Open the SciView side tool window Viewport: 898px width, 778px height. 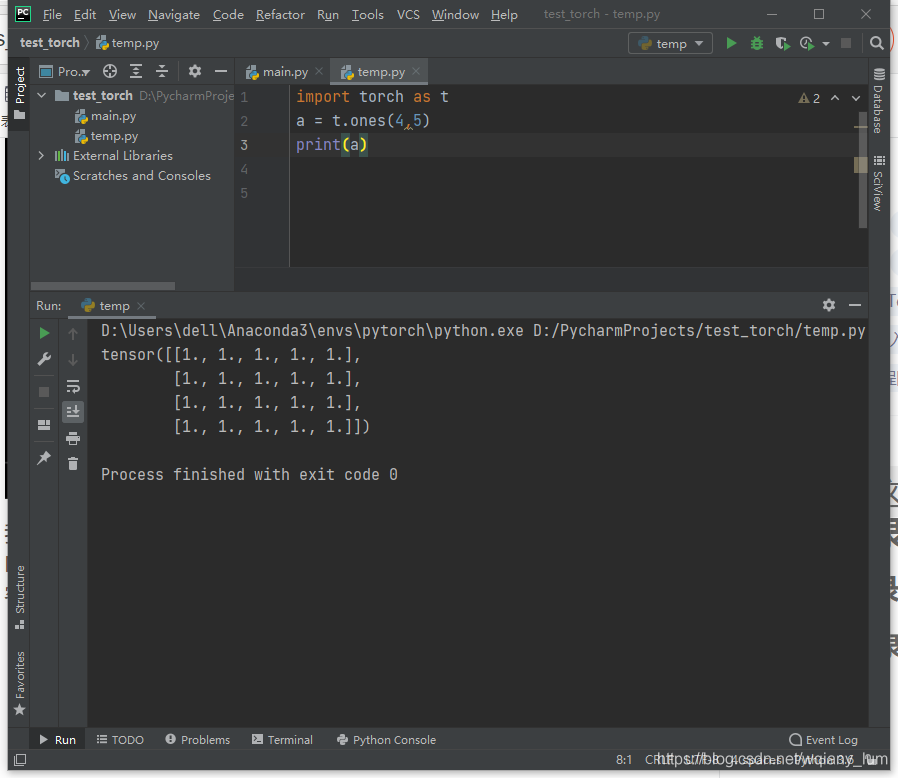pos(879,183)
